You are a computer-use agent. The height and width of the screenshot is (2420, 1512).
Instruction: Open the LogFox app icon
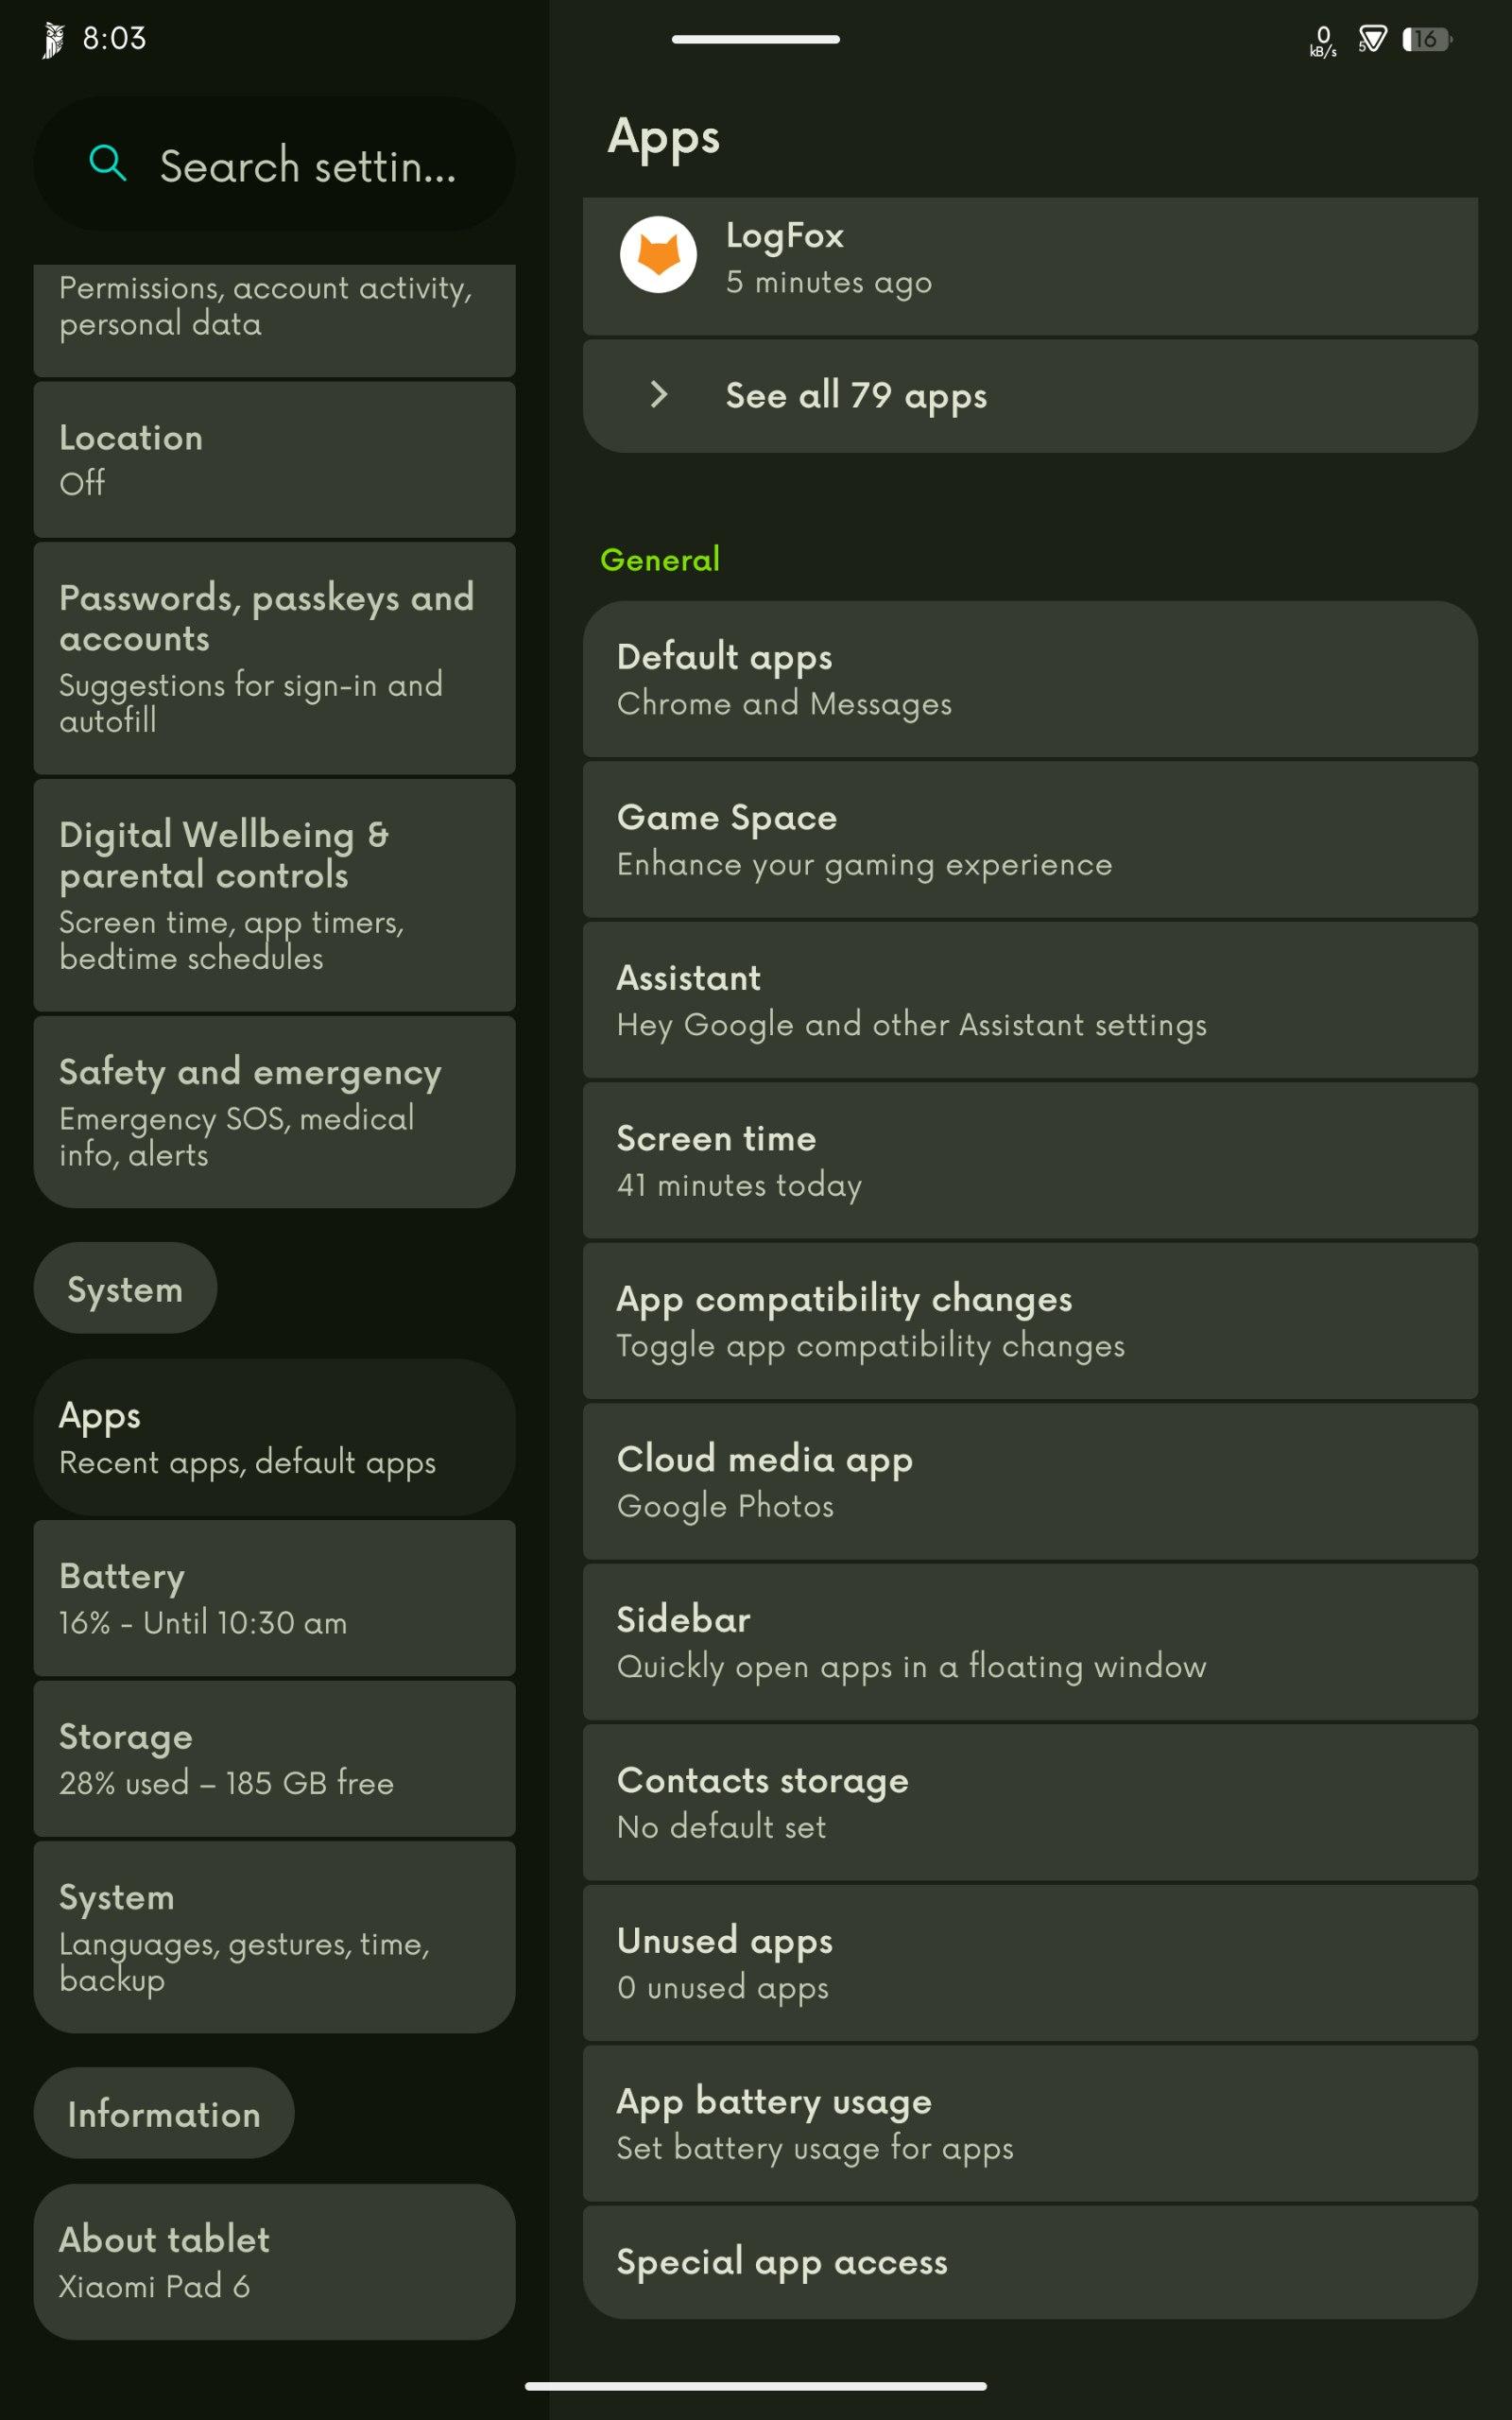coord(658,255)
